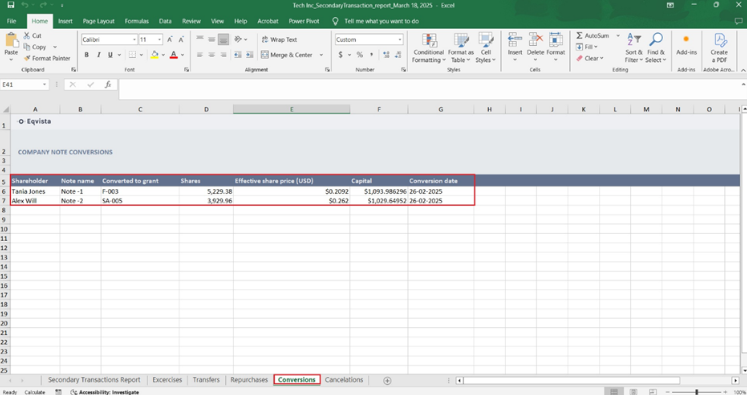Click Decrease Decimal icon
Viewport: 747px width, 395px height.
click(398, 55)
